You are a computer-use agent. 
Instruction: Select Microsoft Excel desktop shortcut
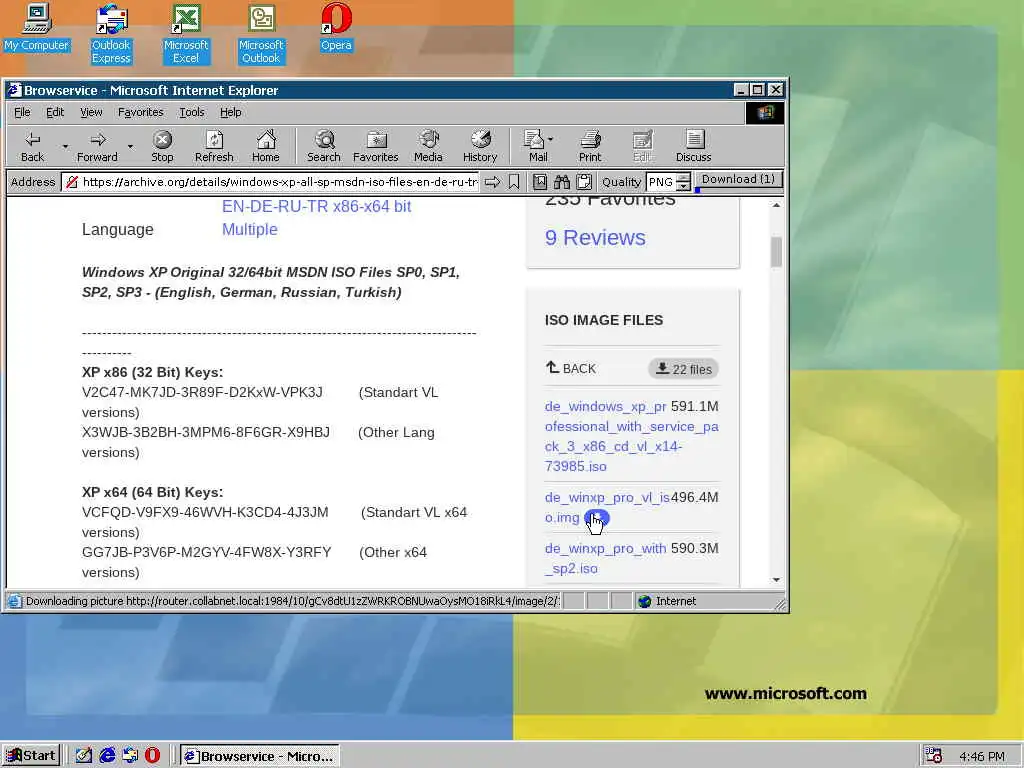tap(186, 34)
